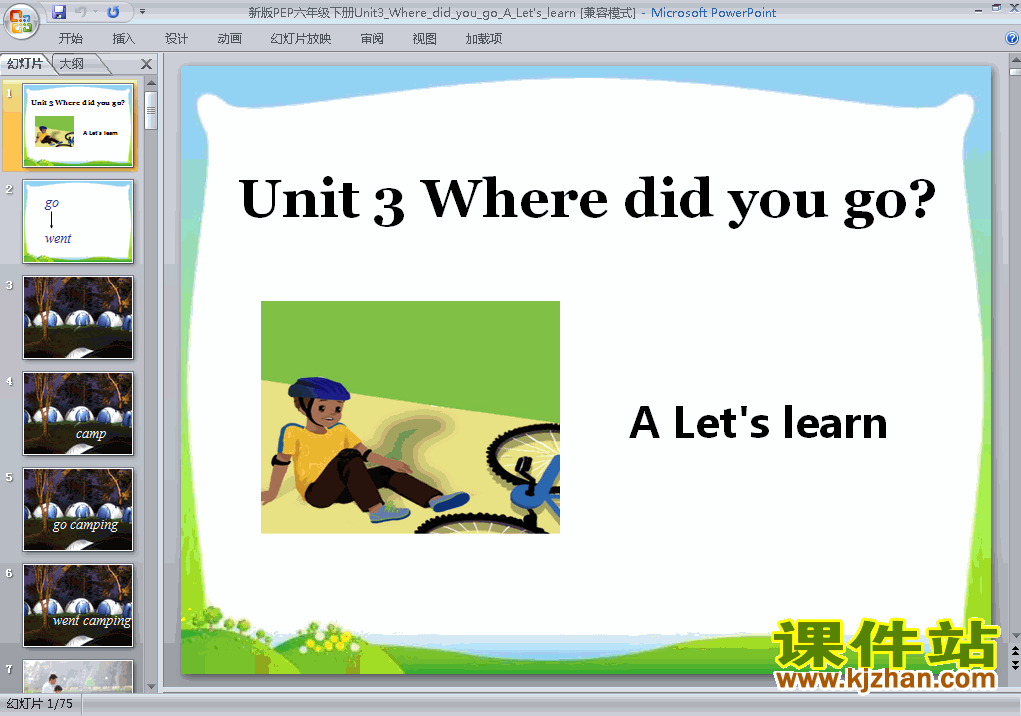Click the 'A Let's learn' text box
Screen dimensions: 1021x716
[x=758, y=423]
